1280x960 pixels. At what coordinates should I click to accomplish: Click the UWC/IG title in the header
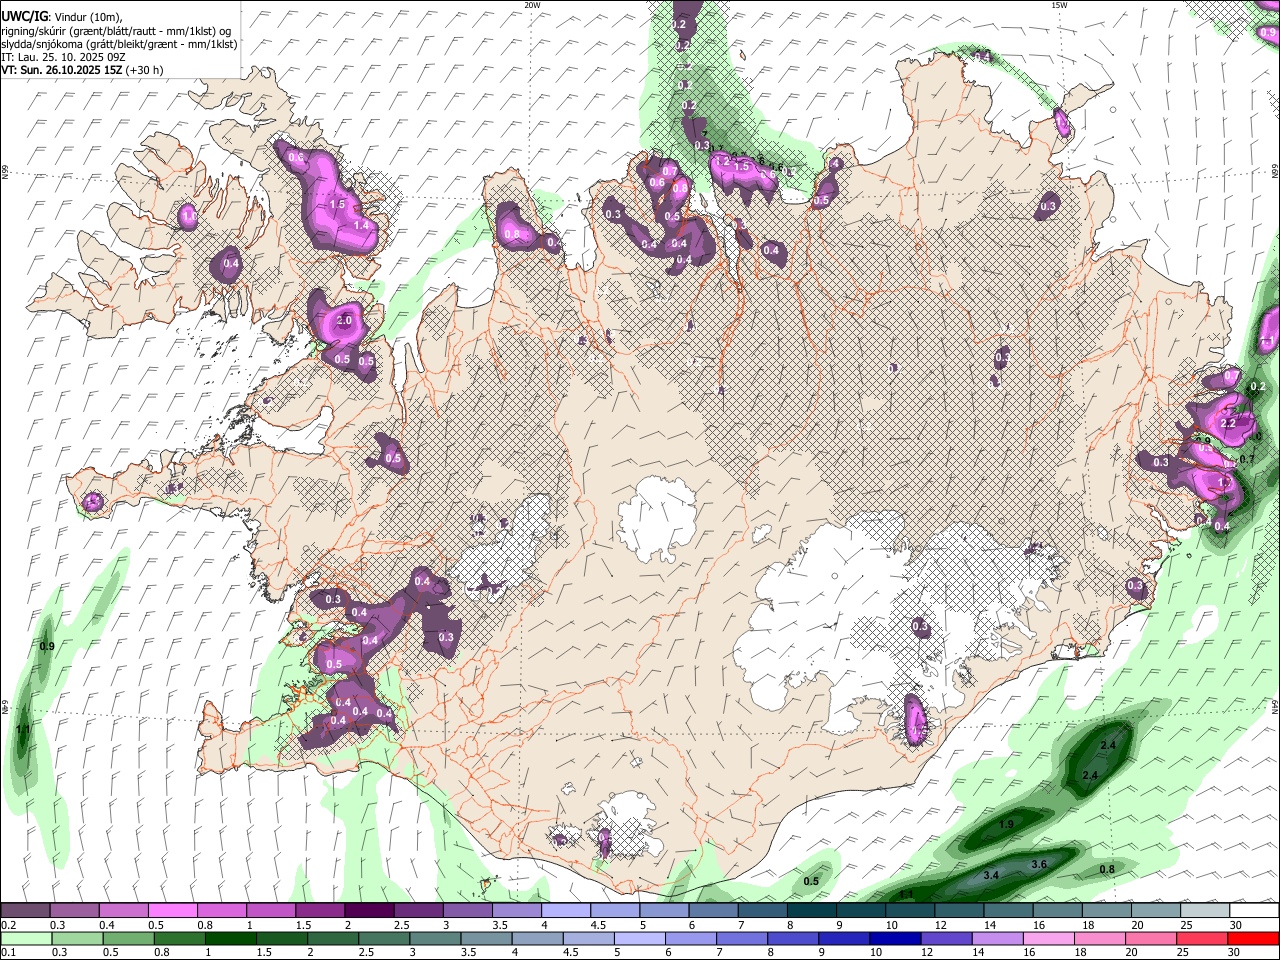(24, 17)
